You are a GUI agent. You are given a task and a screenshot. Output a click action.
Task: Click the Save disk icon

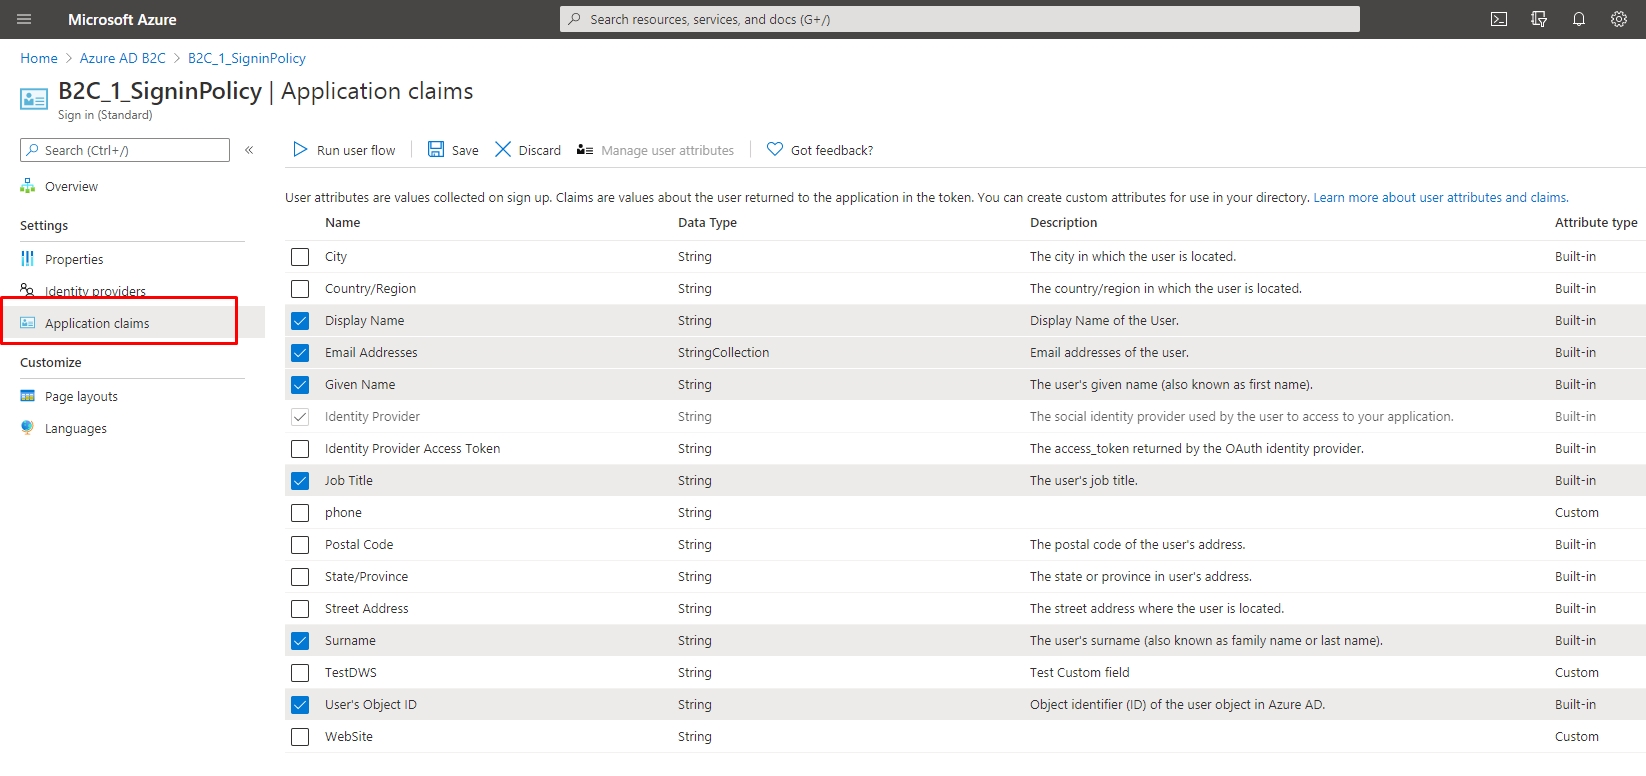point(436,149)
